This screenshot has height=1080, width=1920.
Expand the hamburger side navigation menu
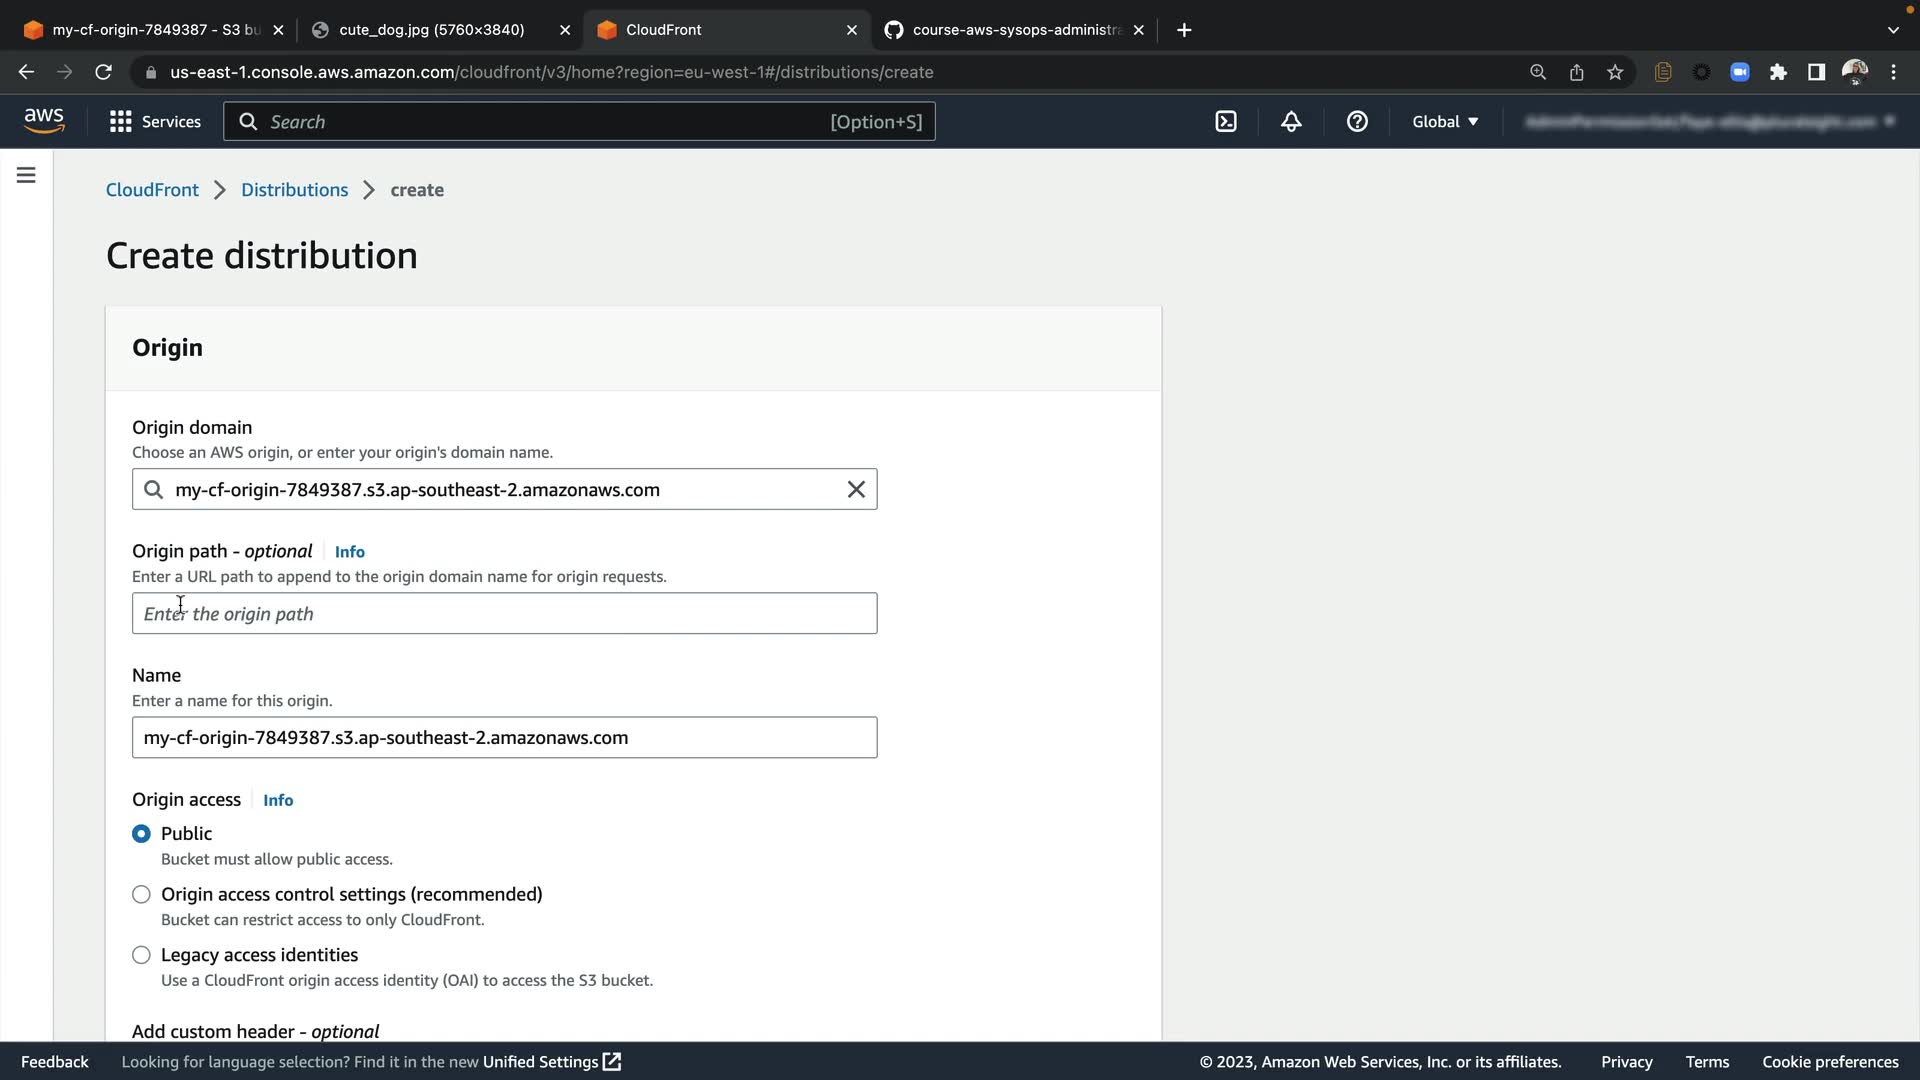click(27, 175)
